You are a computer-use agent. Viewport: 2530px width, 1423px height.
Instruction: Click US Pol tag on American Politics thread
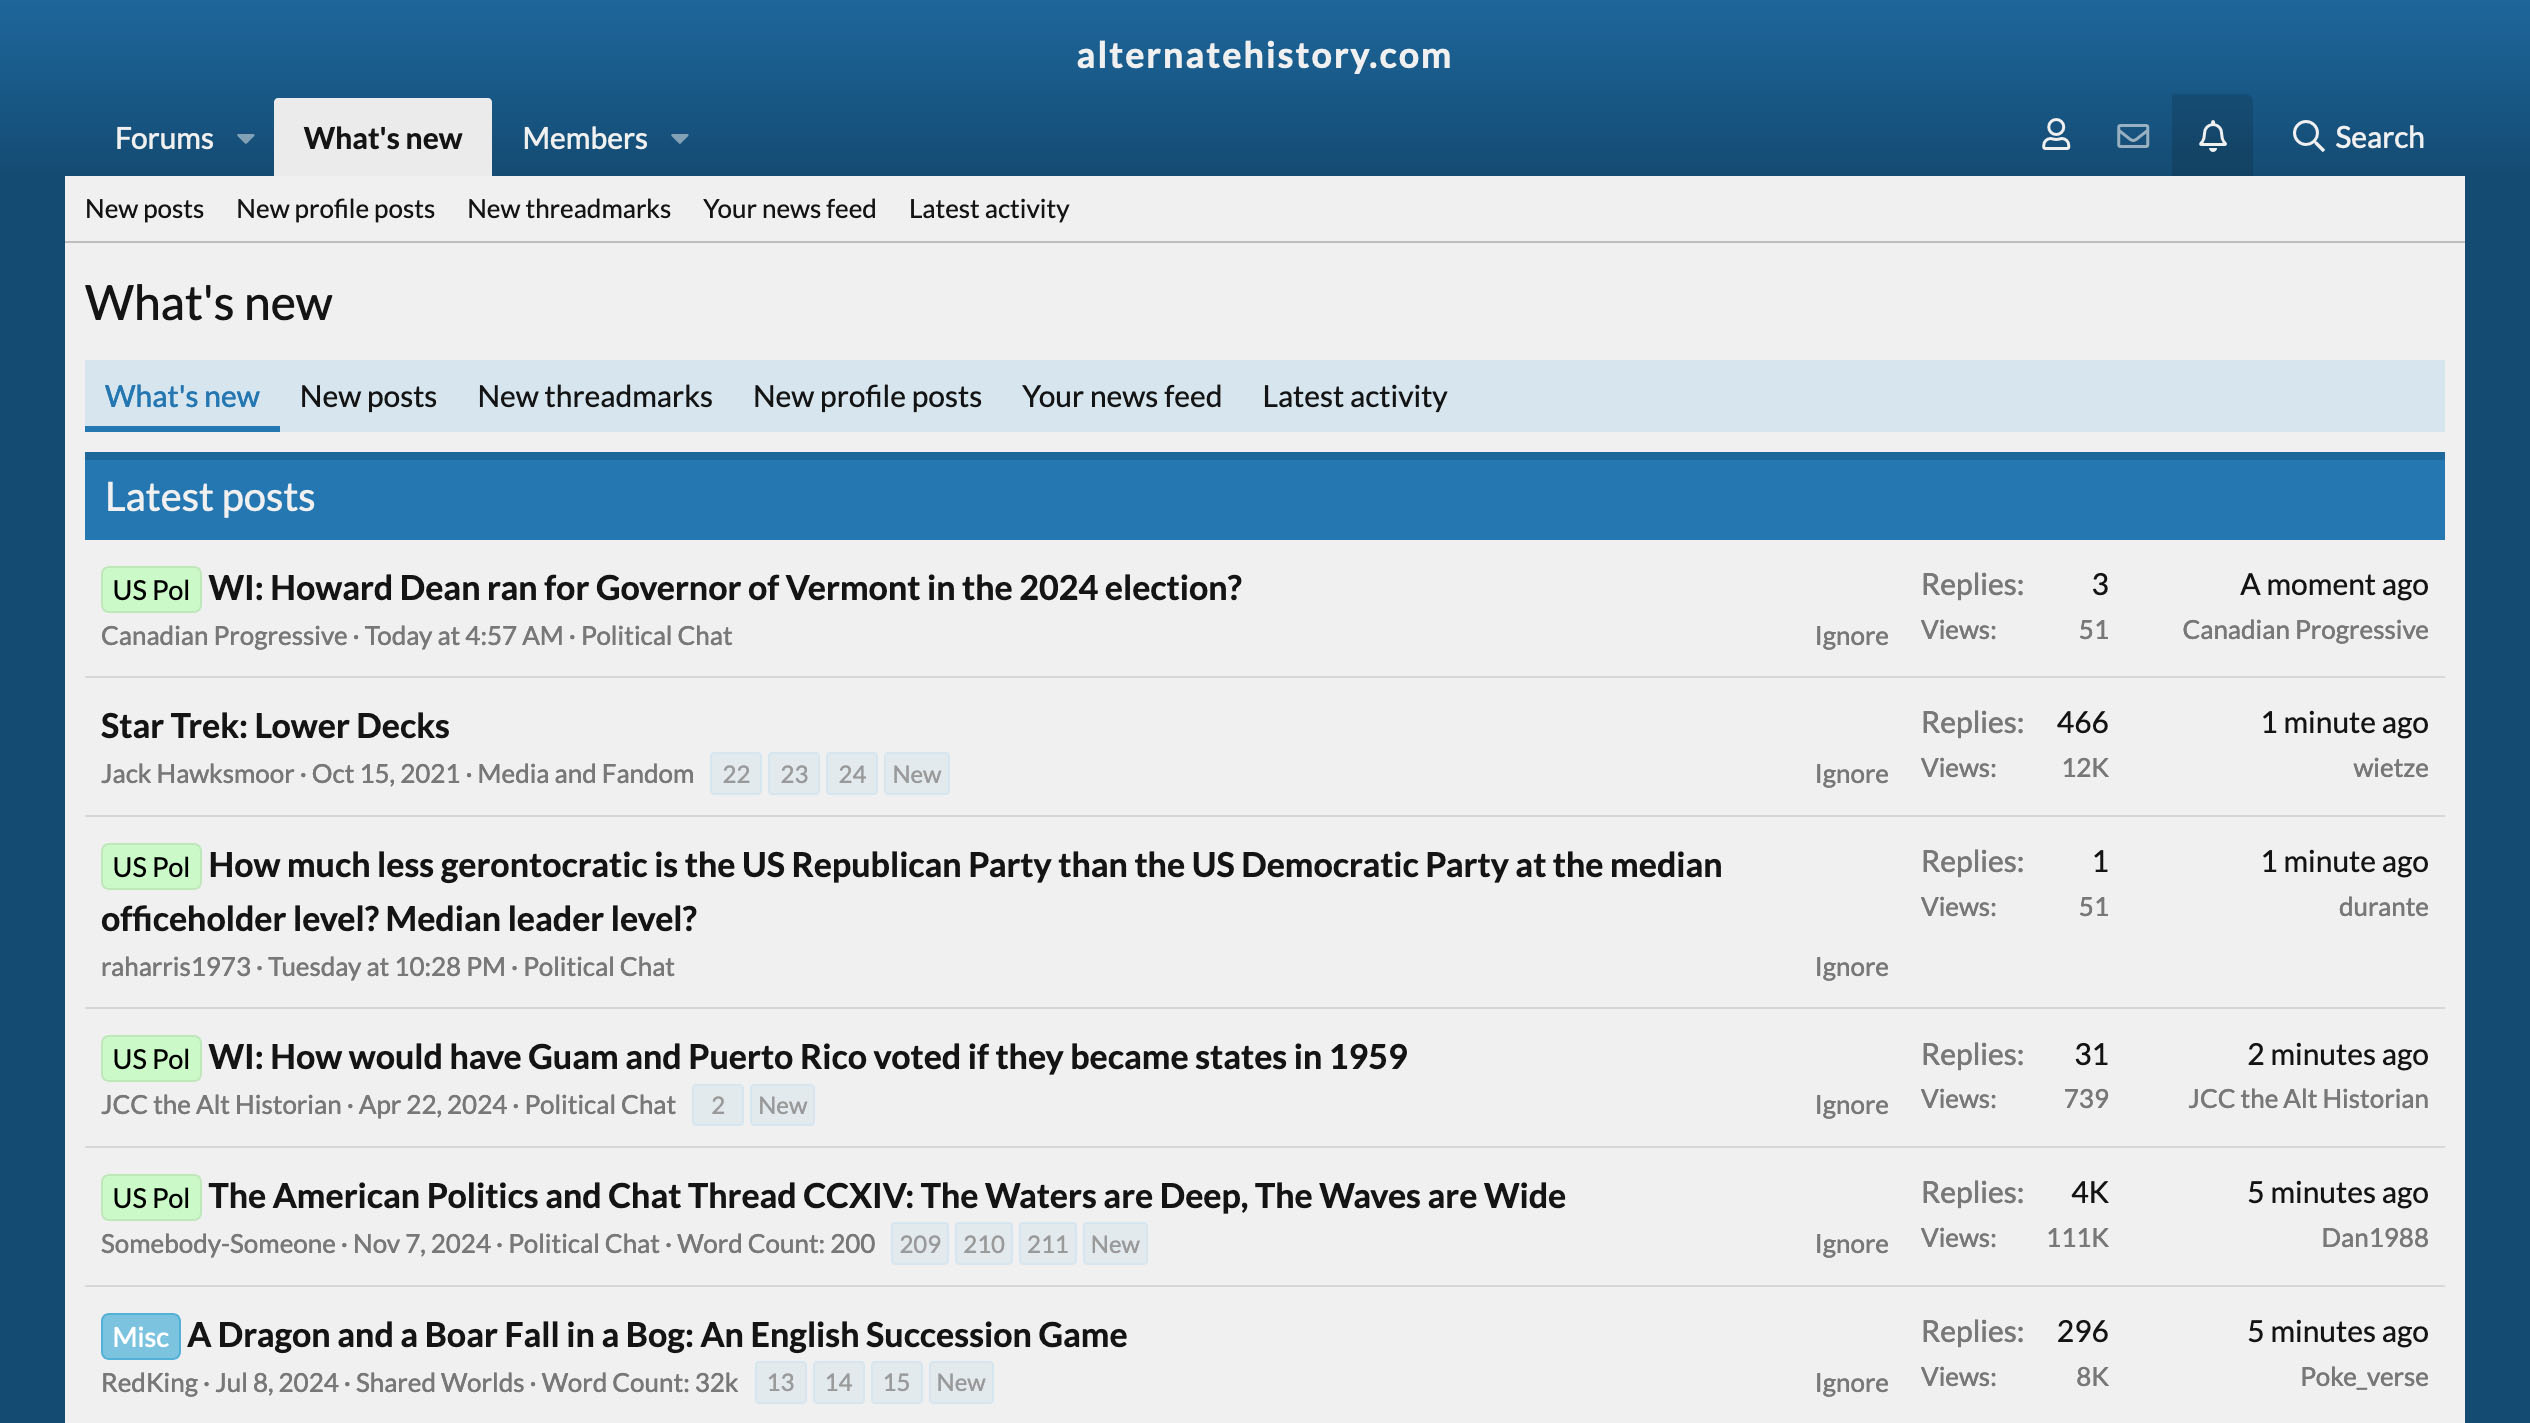[150, 1197]
